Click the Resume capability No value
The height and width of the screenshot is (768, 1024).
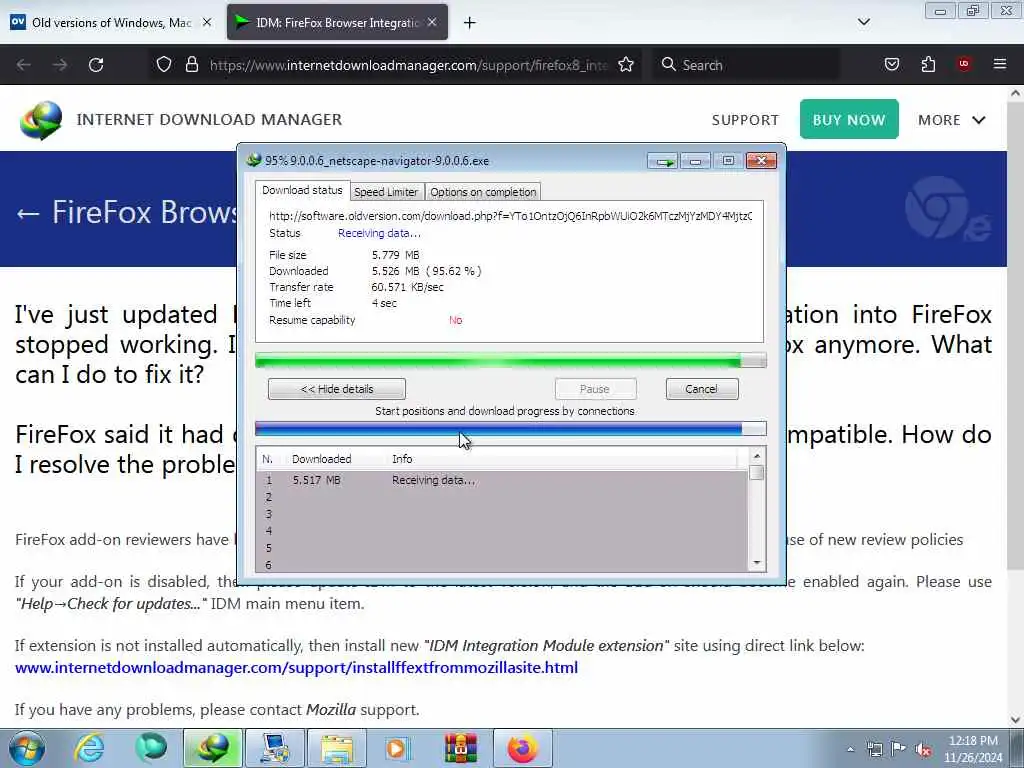455,320
